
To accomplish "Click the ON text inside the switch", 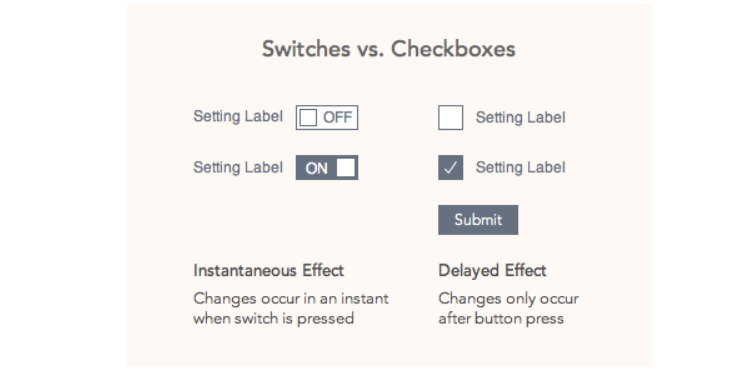I will coord(316,168).
